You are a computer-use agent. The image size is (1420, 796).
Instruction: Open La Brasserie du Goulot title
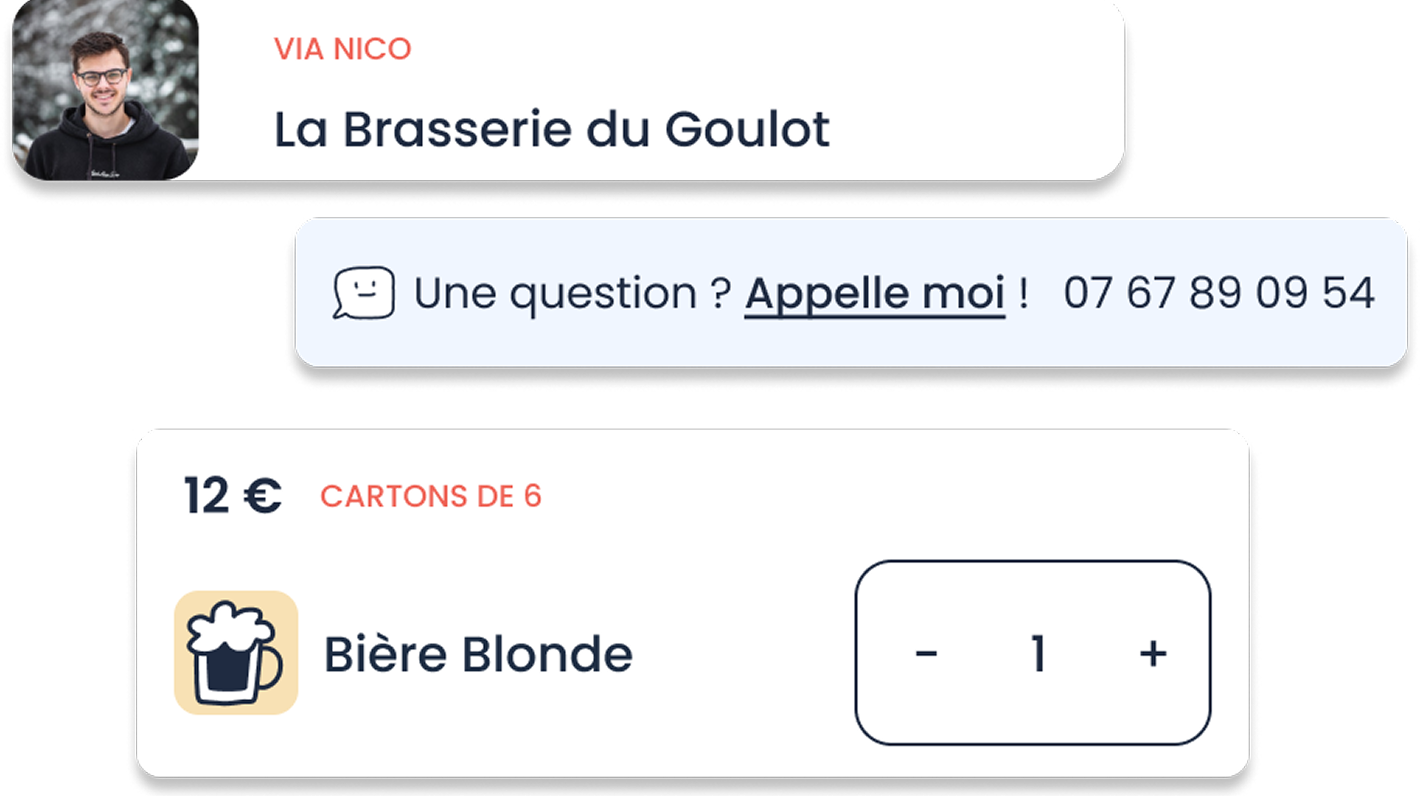coord(551,130)
